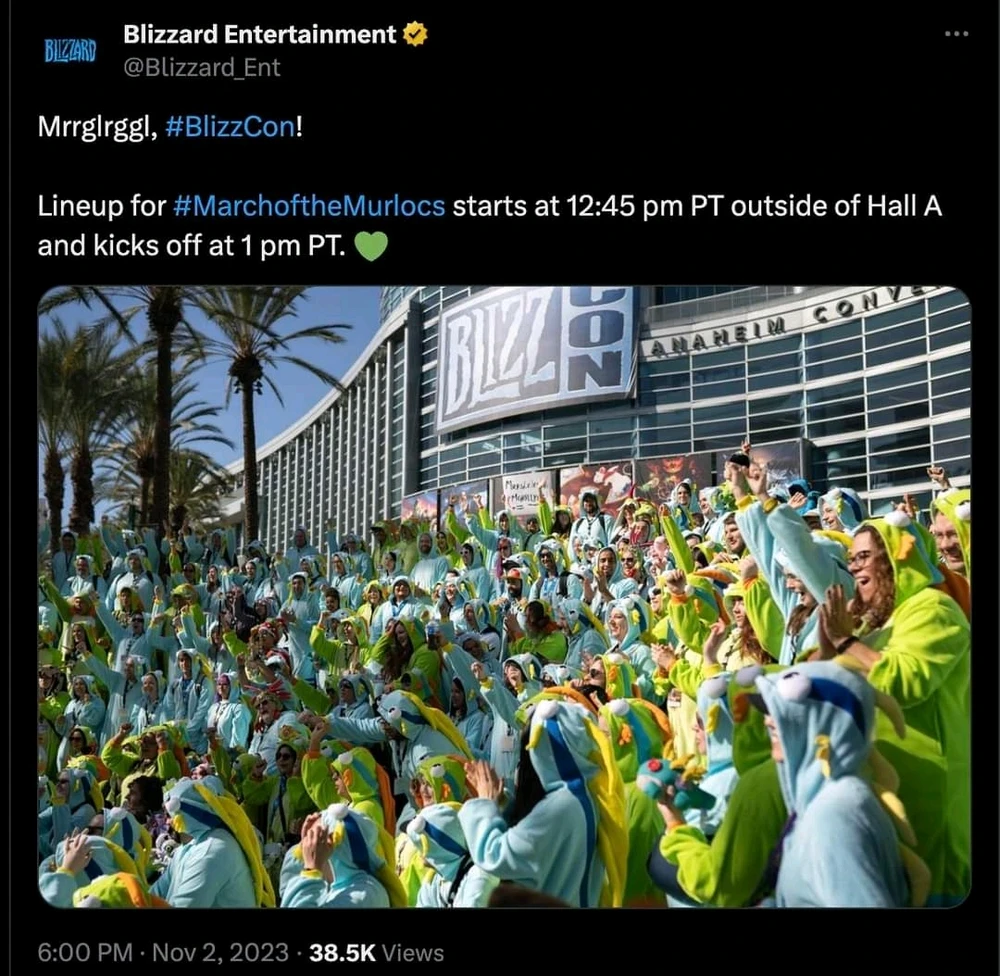Screen dimensions: 1000x976
Task: Click the 6:00 PM timestamp
Action: (x=85, y=952)
